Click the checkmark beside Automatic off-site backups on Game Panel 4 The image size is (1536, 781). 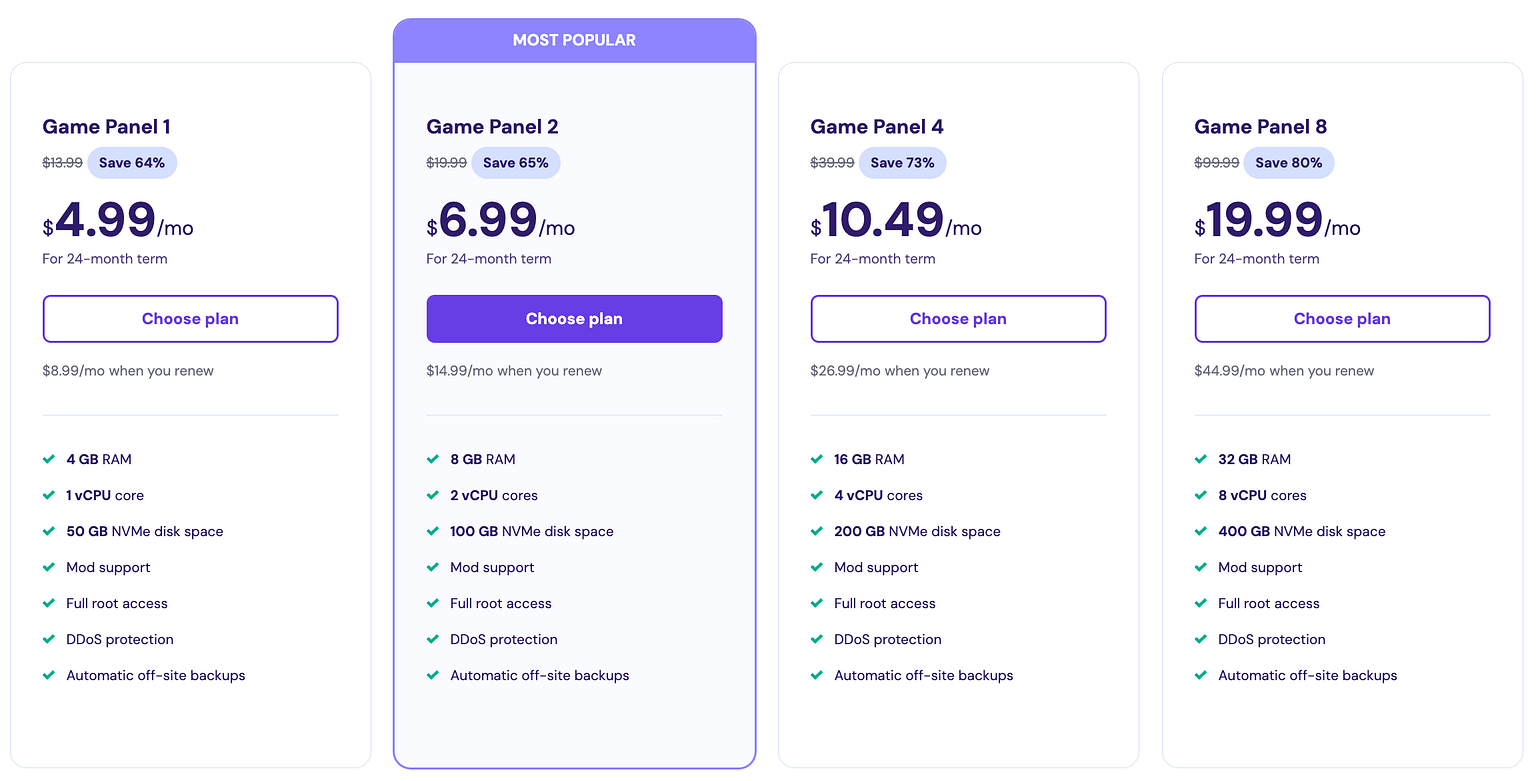coord(816,675)
